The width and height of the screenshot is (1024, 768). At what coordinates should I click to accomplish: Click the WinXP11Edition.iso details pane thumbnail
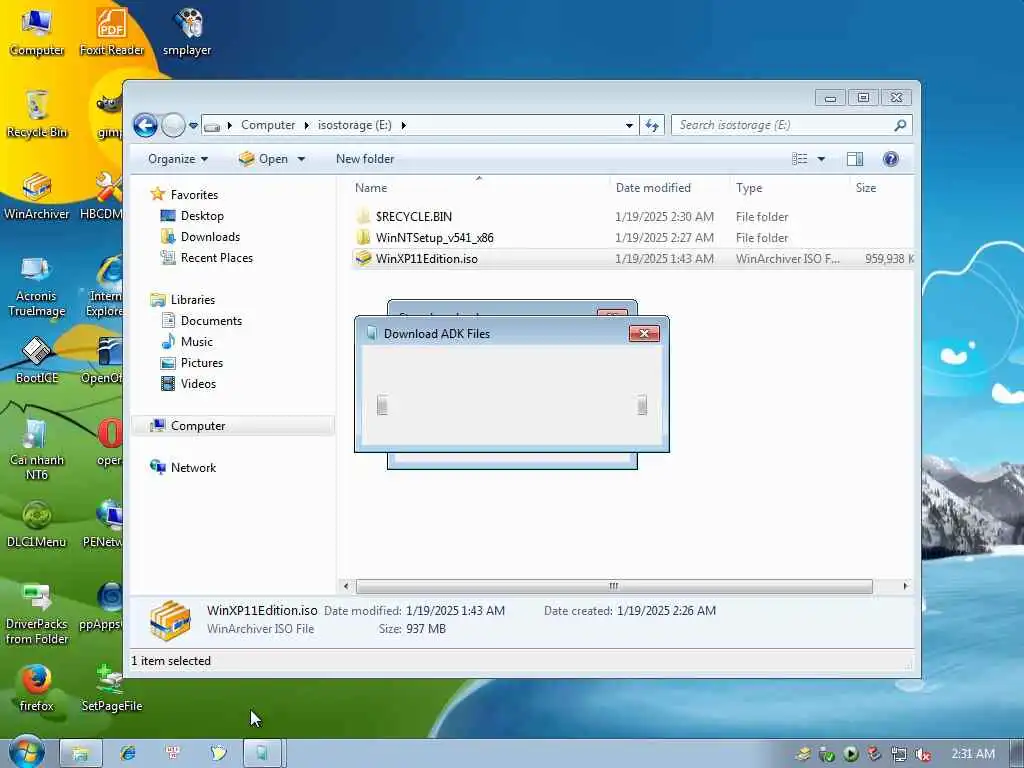[170, 620]
